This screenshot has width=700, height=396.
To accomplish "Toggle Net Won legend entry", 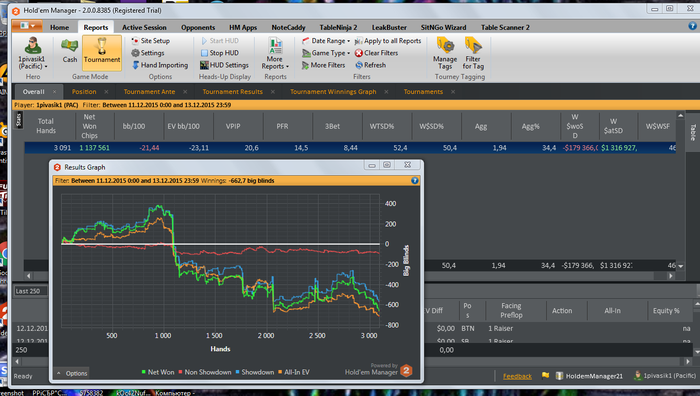I will tap(158, 372).
